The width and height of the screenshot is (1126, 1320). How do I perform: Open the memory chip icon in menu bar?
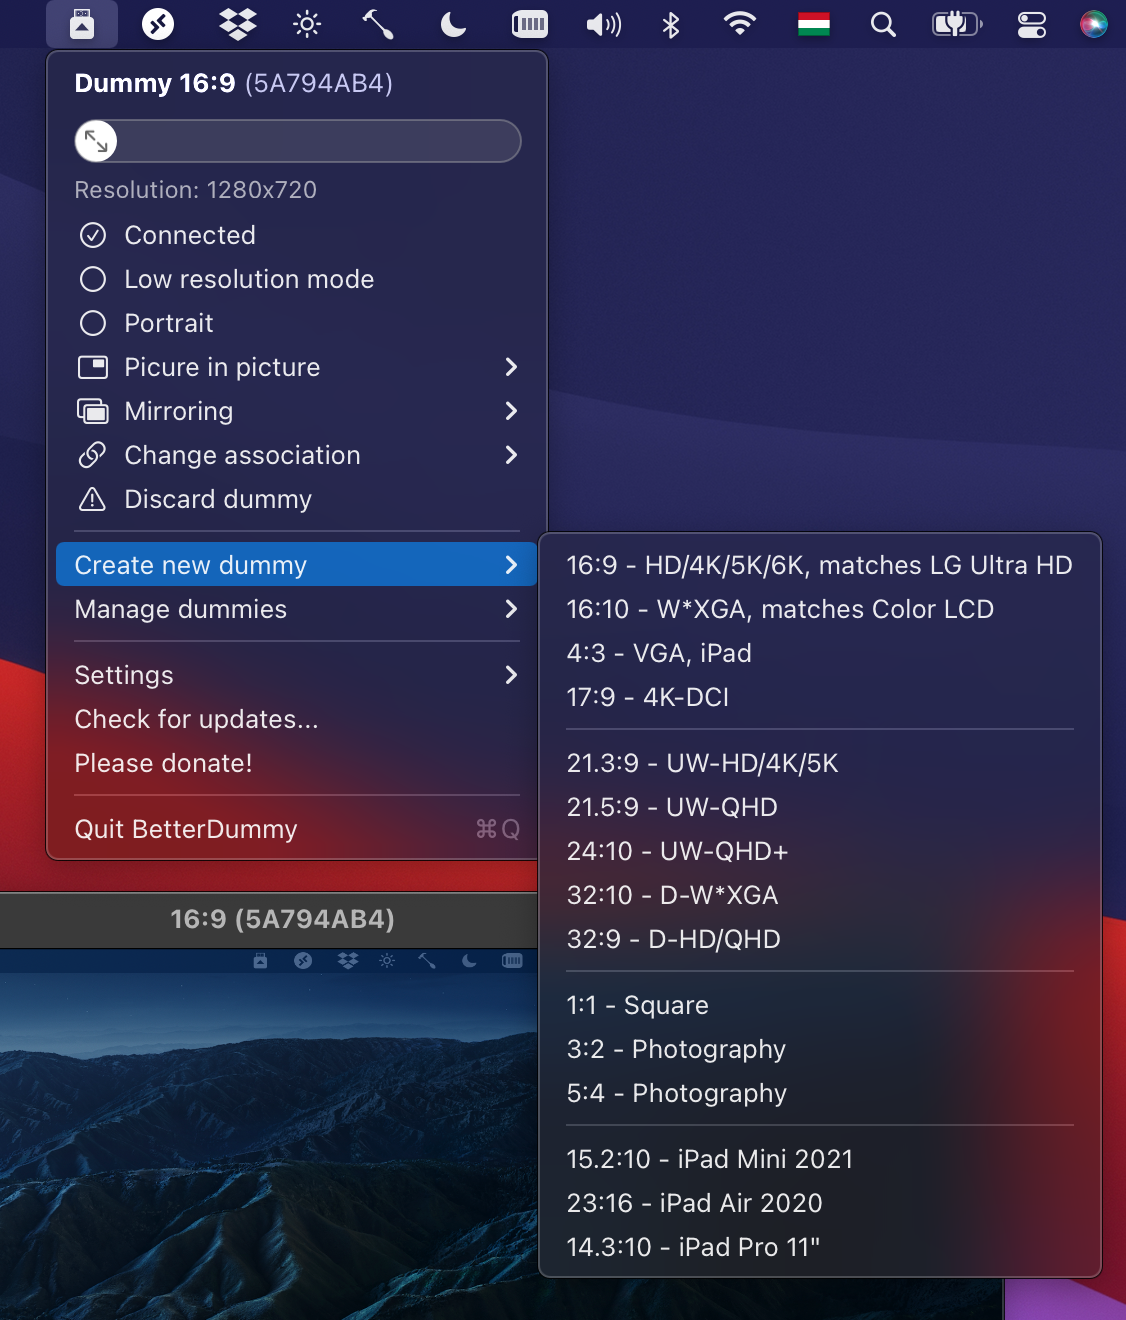(x=529, y=24)
